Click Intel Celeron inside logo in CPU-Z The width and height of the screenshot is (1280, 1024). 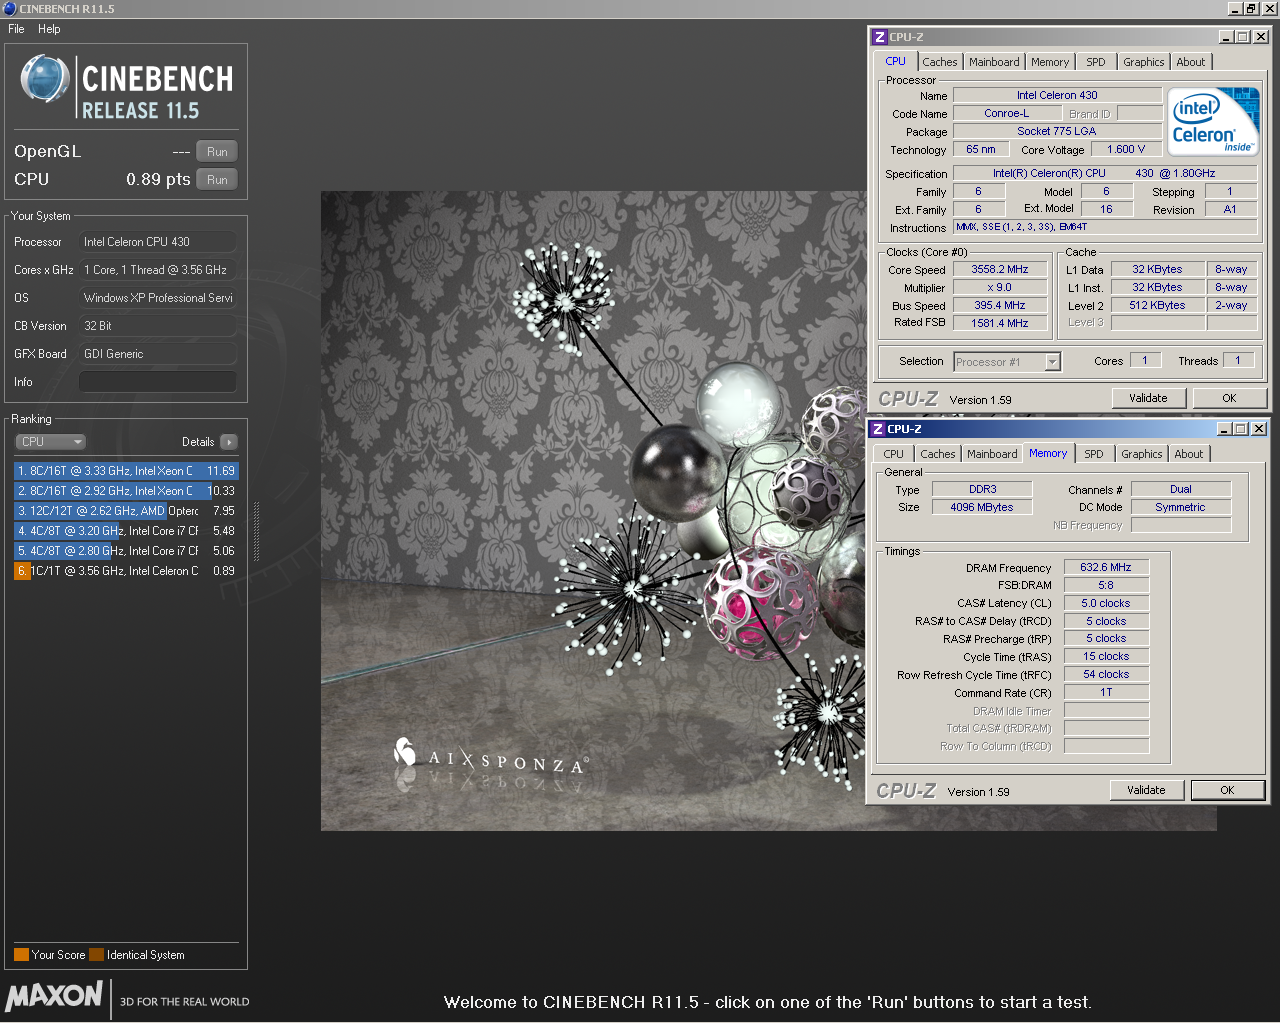click(1213, 121)
